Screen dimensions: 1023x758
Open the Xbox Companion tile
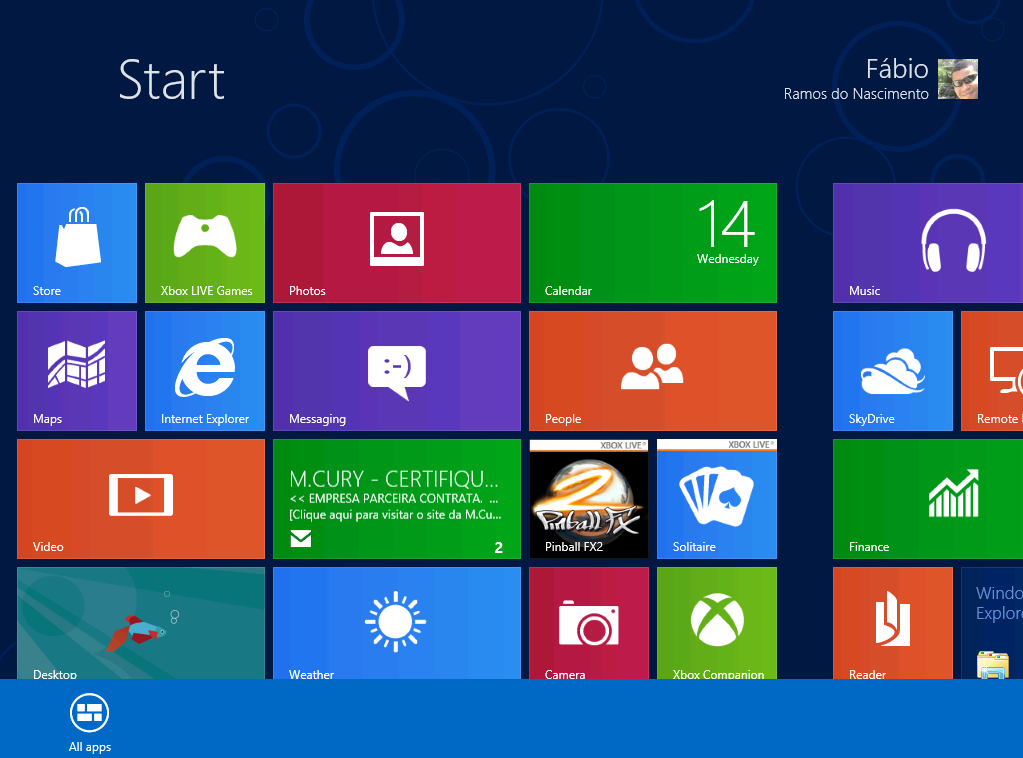coord(716,623)
